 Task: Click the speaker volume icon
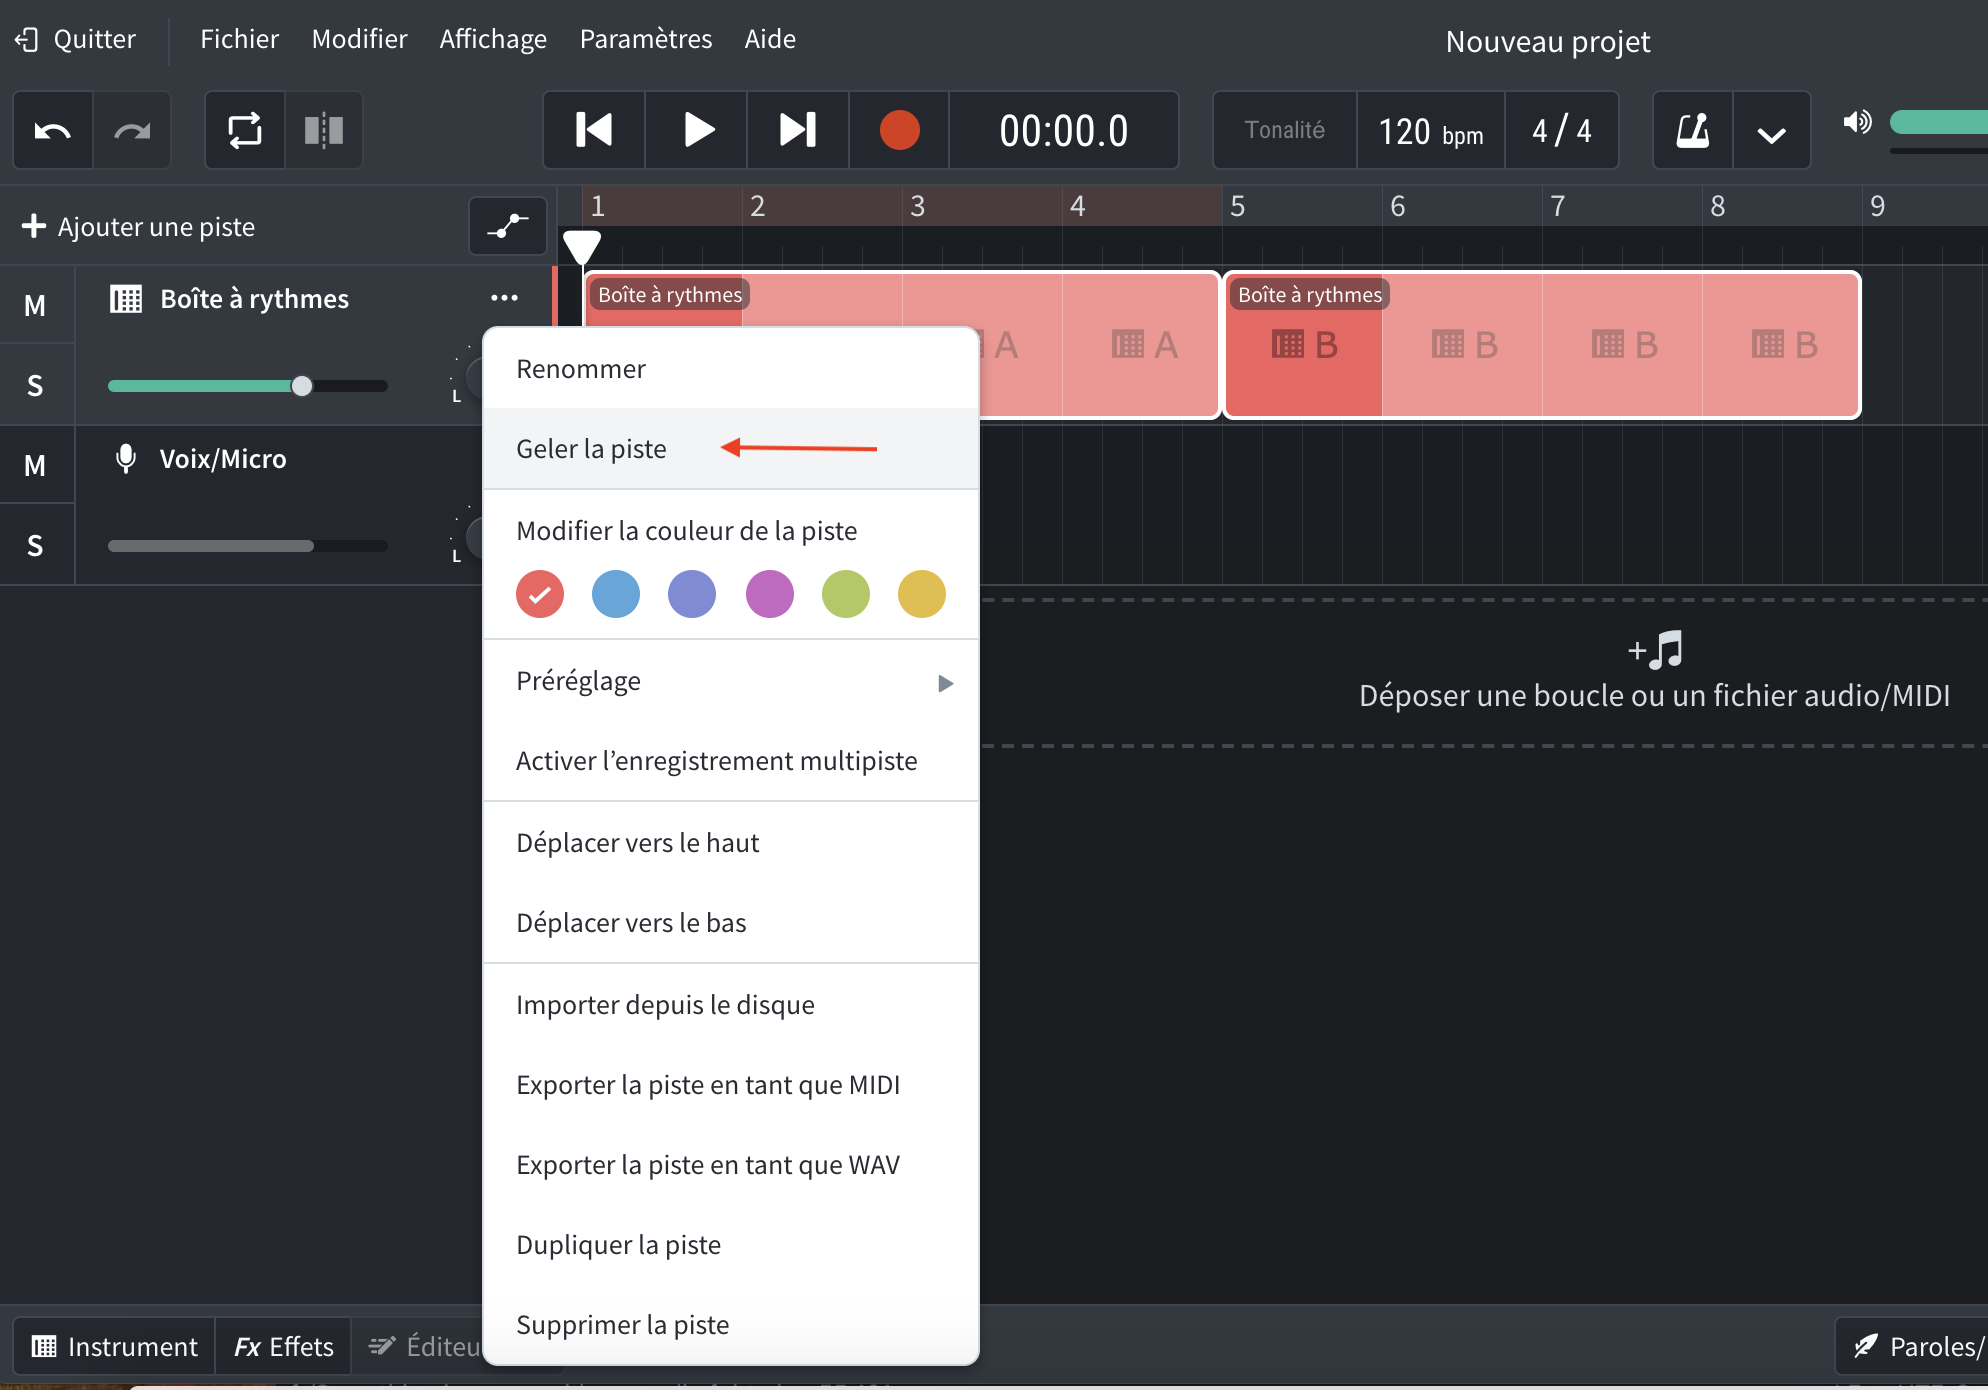[1857, 122]
